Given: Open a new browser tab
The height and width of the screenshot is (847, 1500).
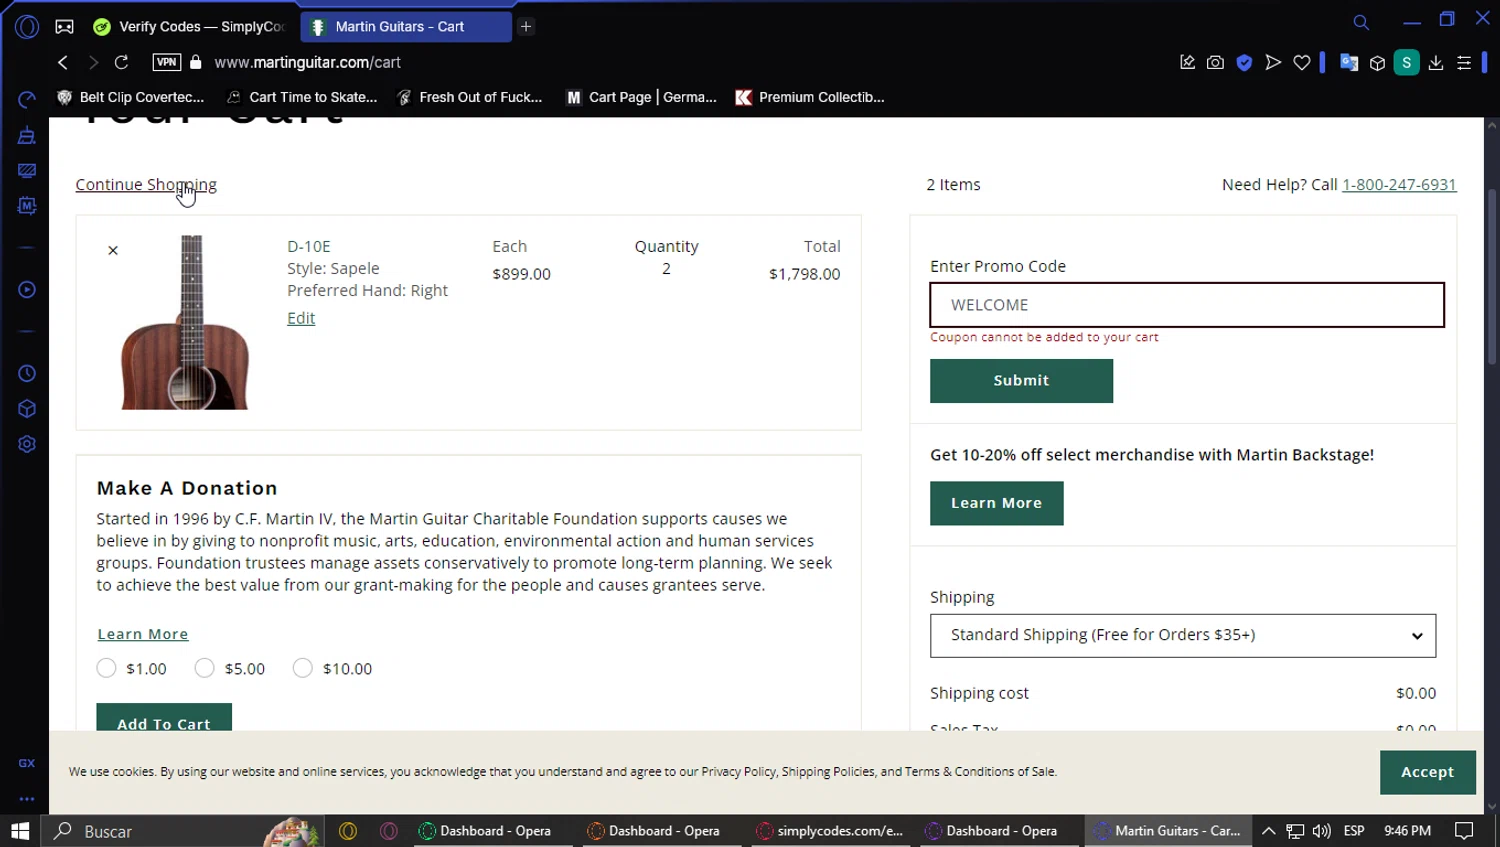Looking at the screenshot, I should point(526,27).
